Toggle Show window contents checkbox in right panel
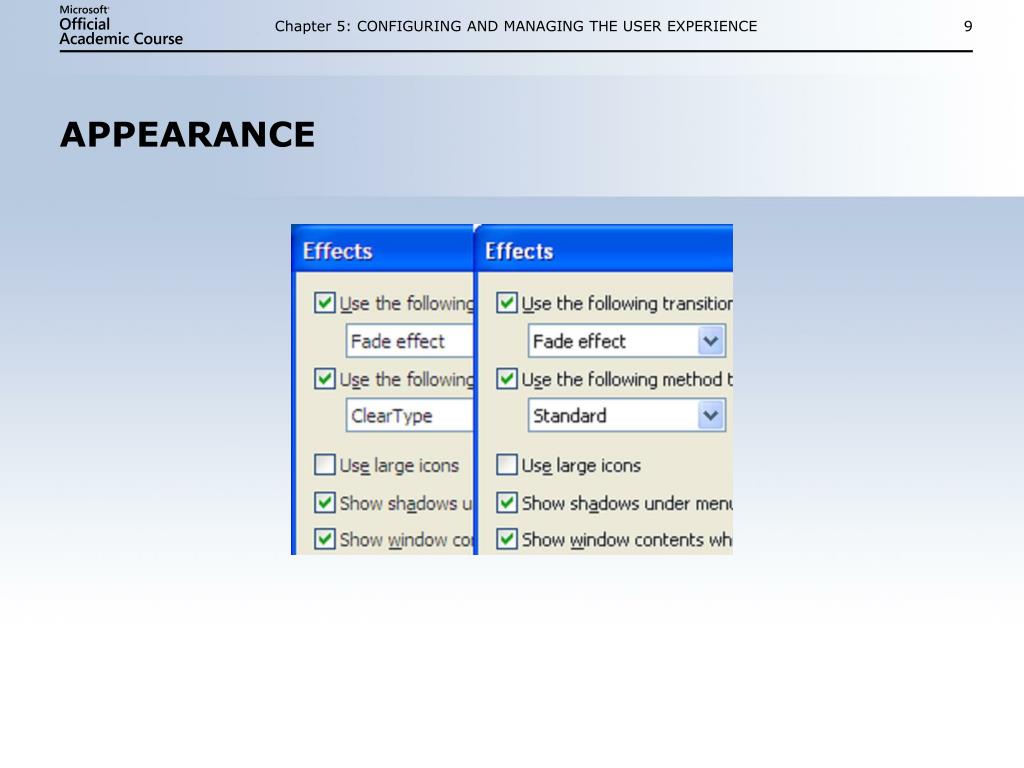Viewport: 1024px width, 768px height. click(x=507, y=539)
